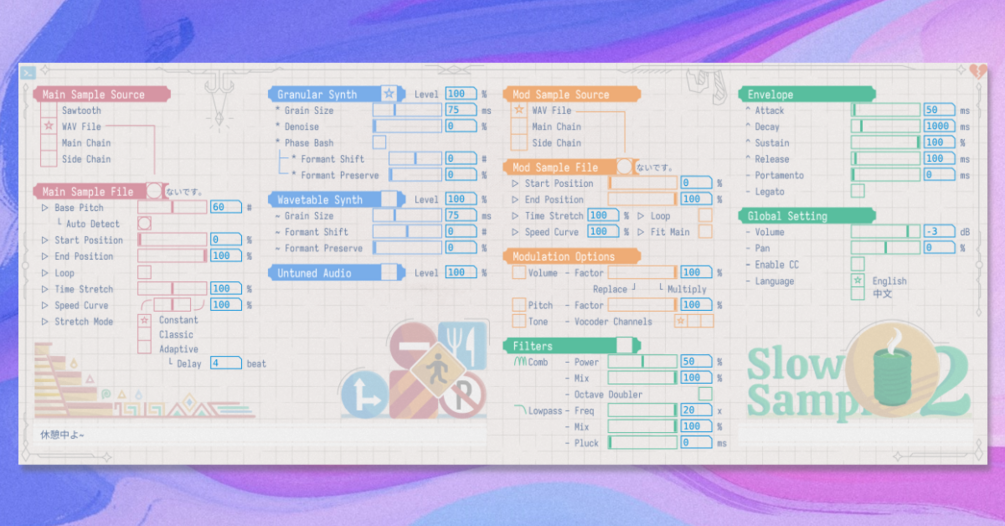Toggle the Untuned Audio switch
The image size is (1005, 526).
pos(389,272)
